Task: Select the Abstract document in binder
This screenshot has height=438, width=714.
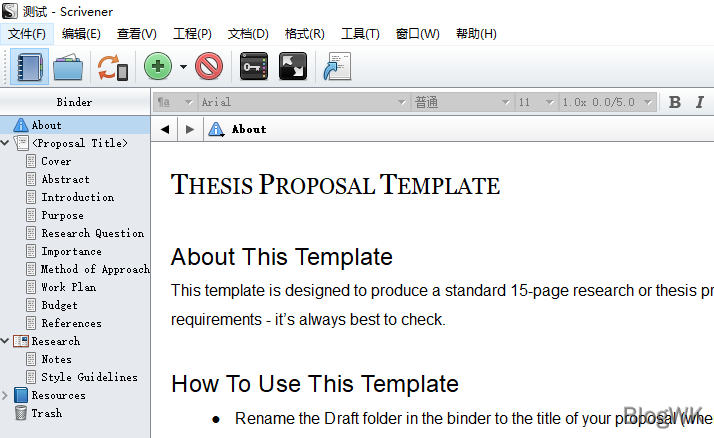Action: pyautogui.click(x=65, y=179)
